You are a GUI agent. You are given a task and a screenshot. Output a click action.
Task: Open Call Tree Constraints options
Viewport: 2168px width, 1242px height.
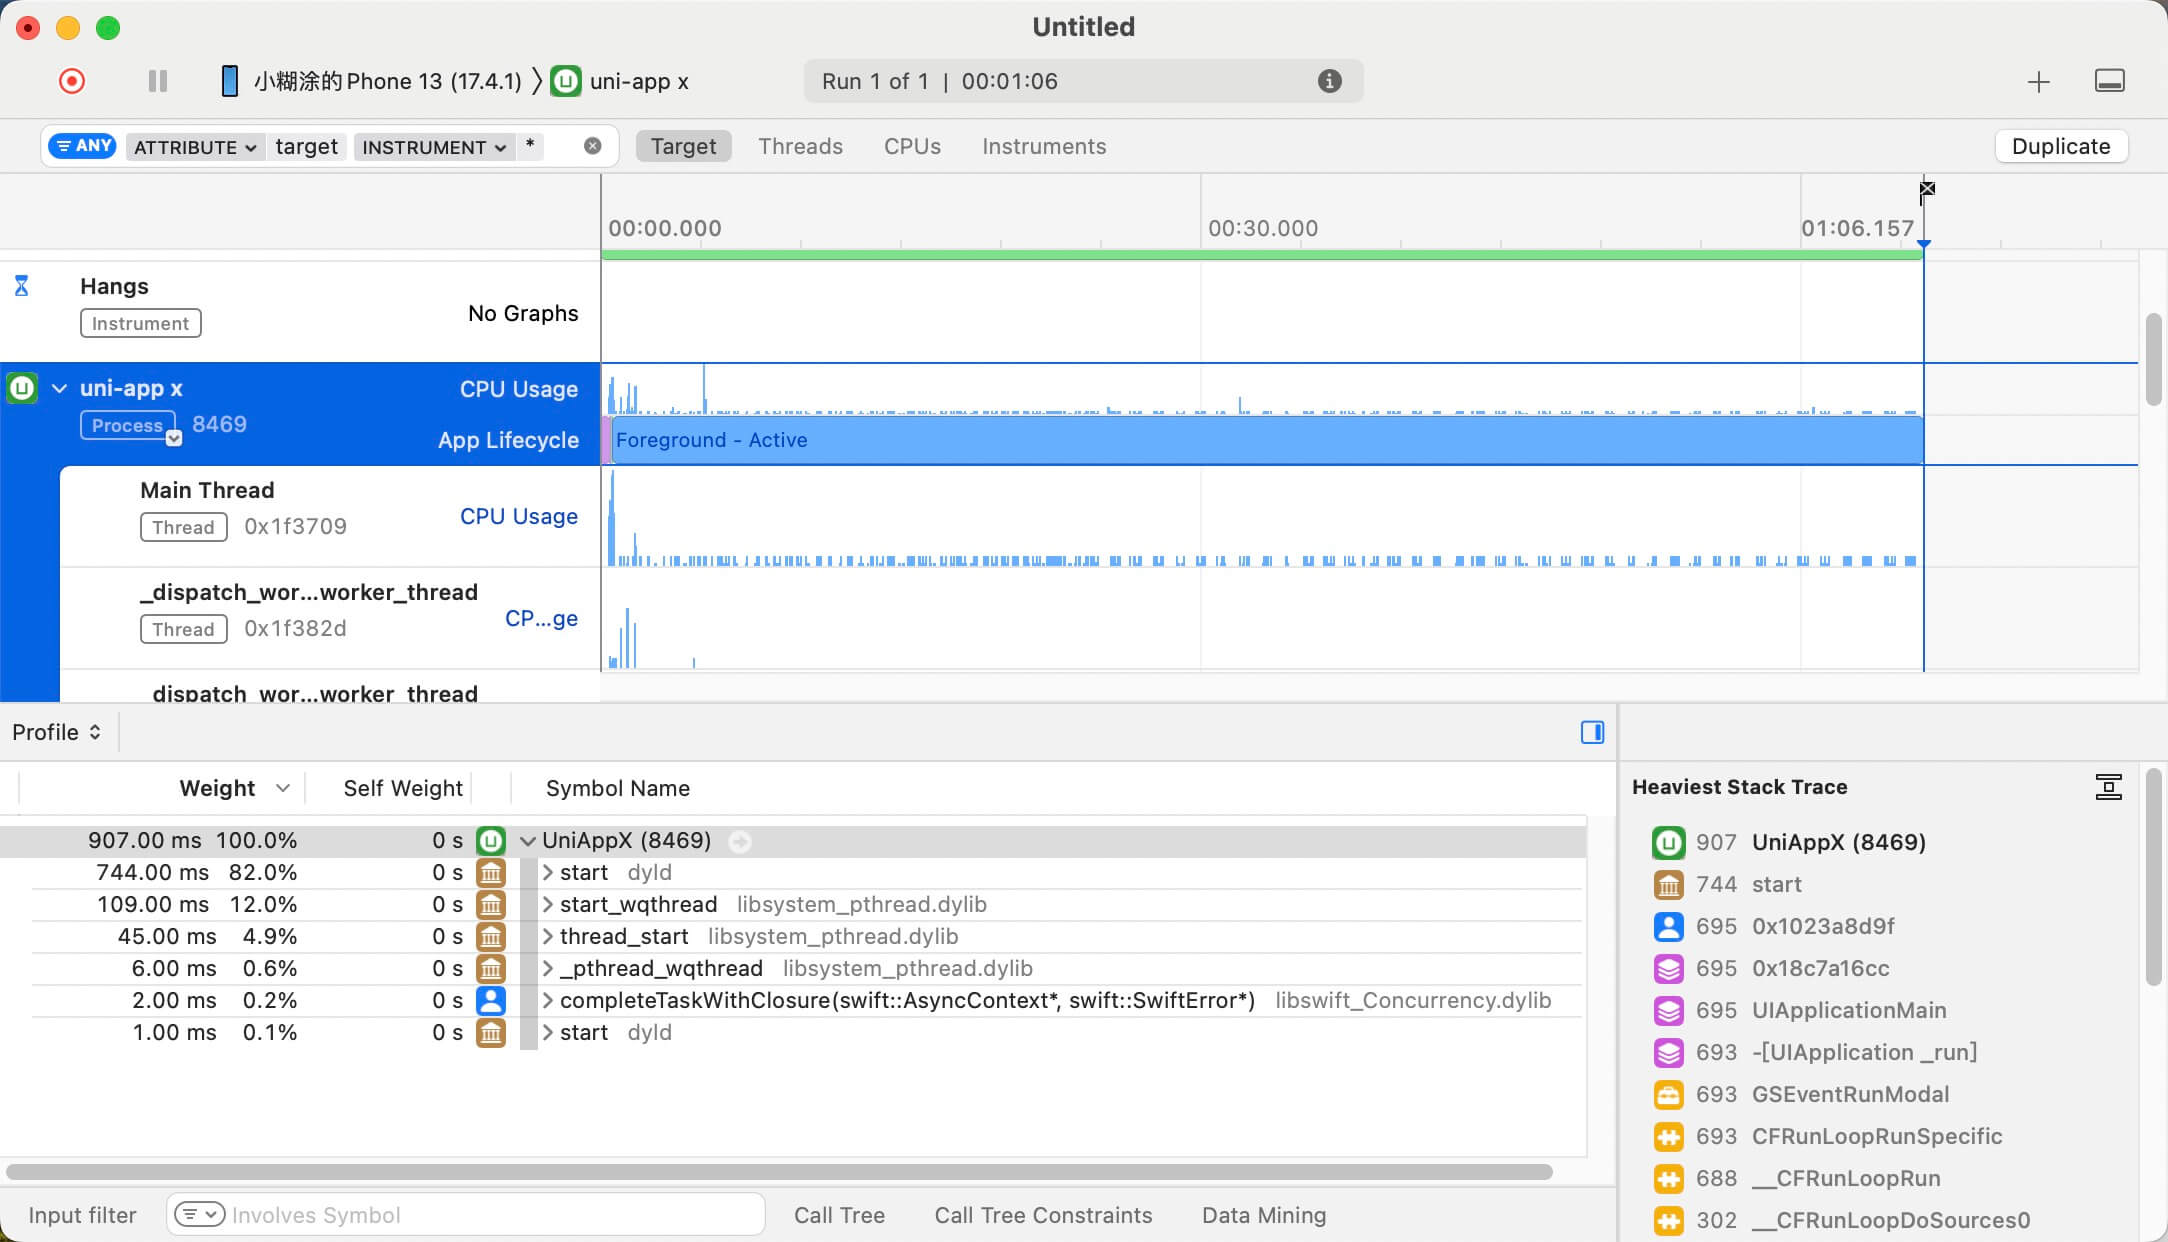coord(1043,1215)
